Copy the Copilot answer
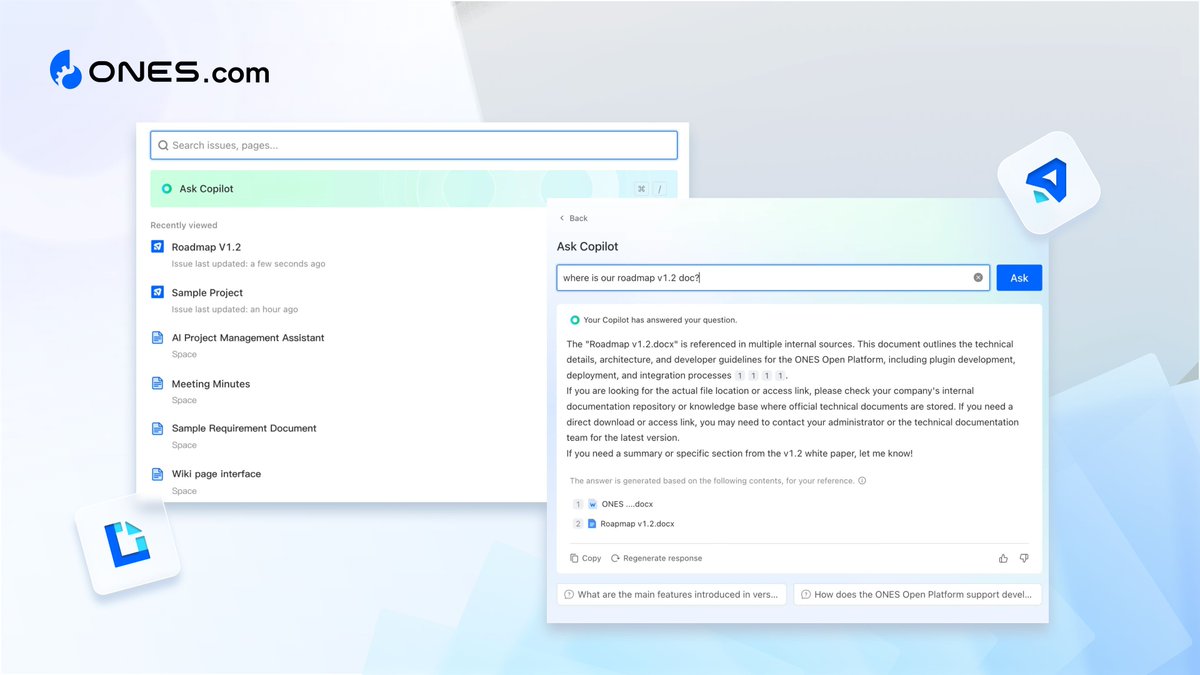 coord(586,558)
